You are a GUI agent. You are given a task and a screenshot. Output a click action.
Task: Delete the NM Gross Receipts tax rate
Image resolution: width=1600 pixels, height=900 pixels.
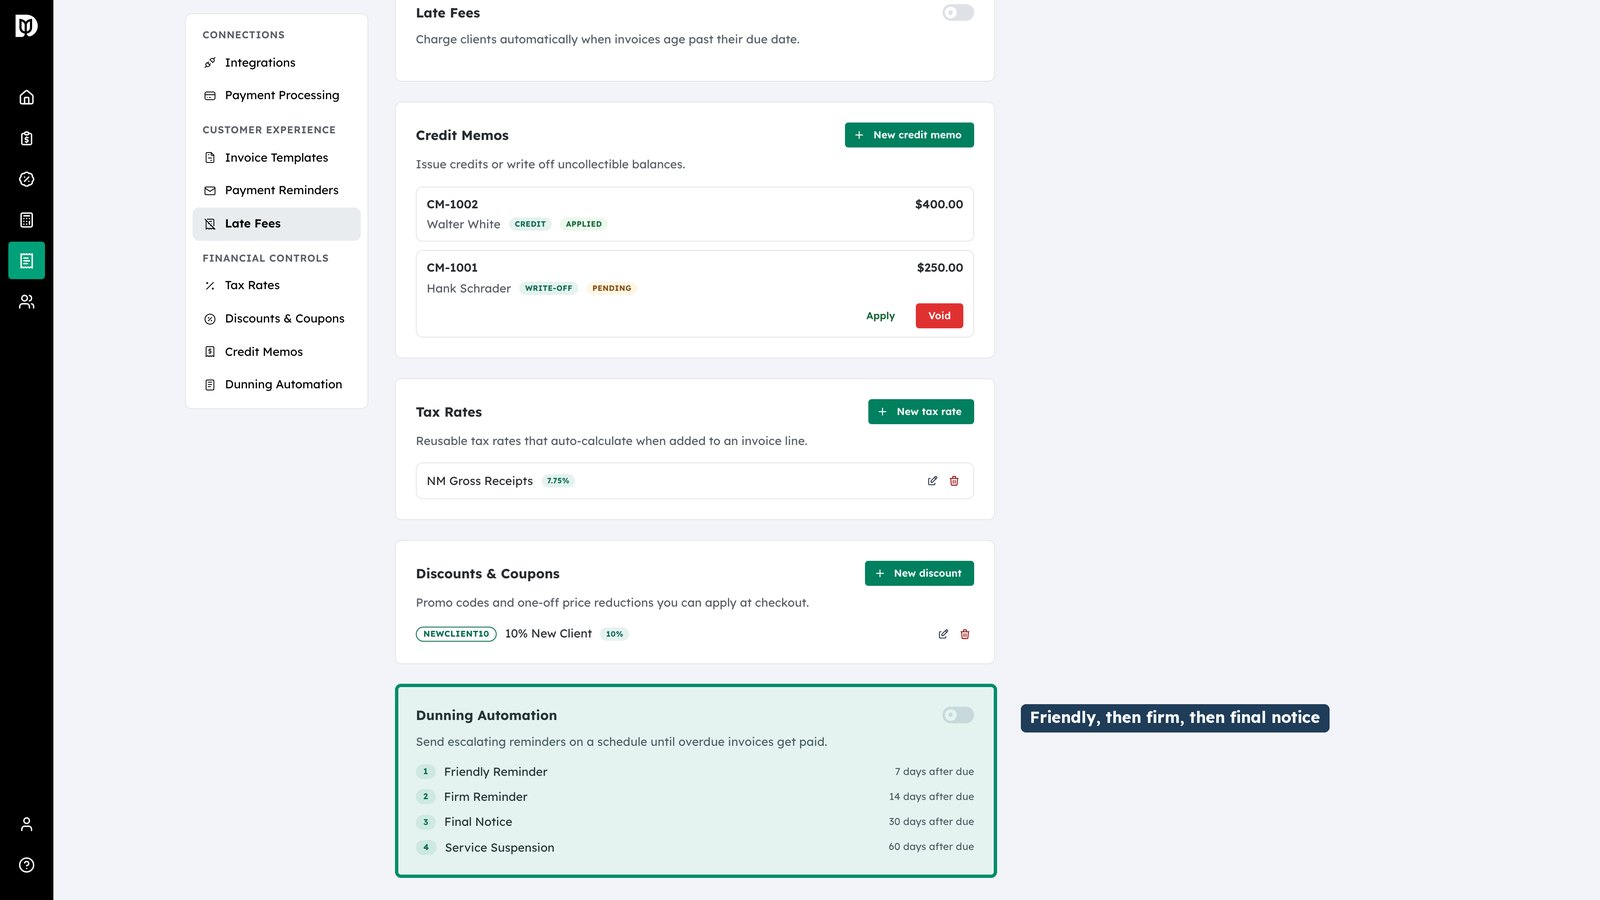(954, 481)
